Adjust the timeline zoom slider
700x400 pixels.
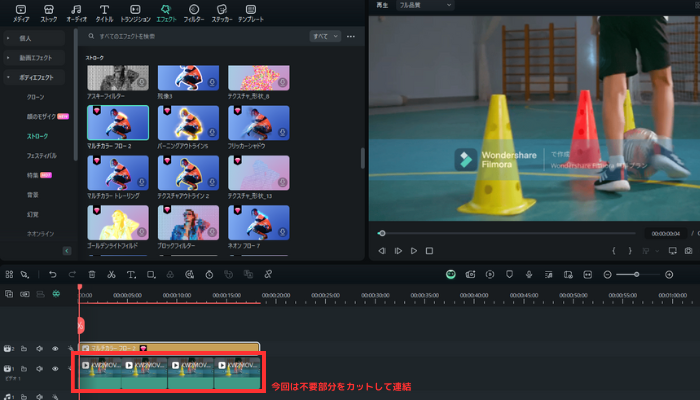click(638, 275)
